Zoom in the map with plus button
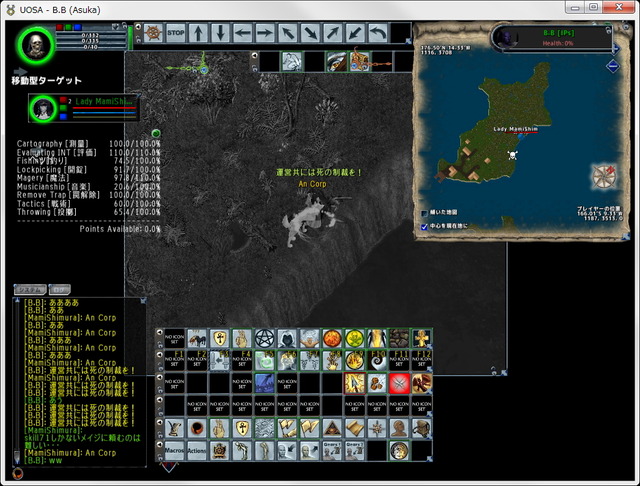 coord(615,49)
